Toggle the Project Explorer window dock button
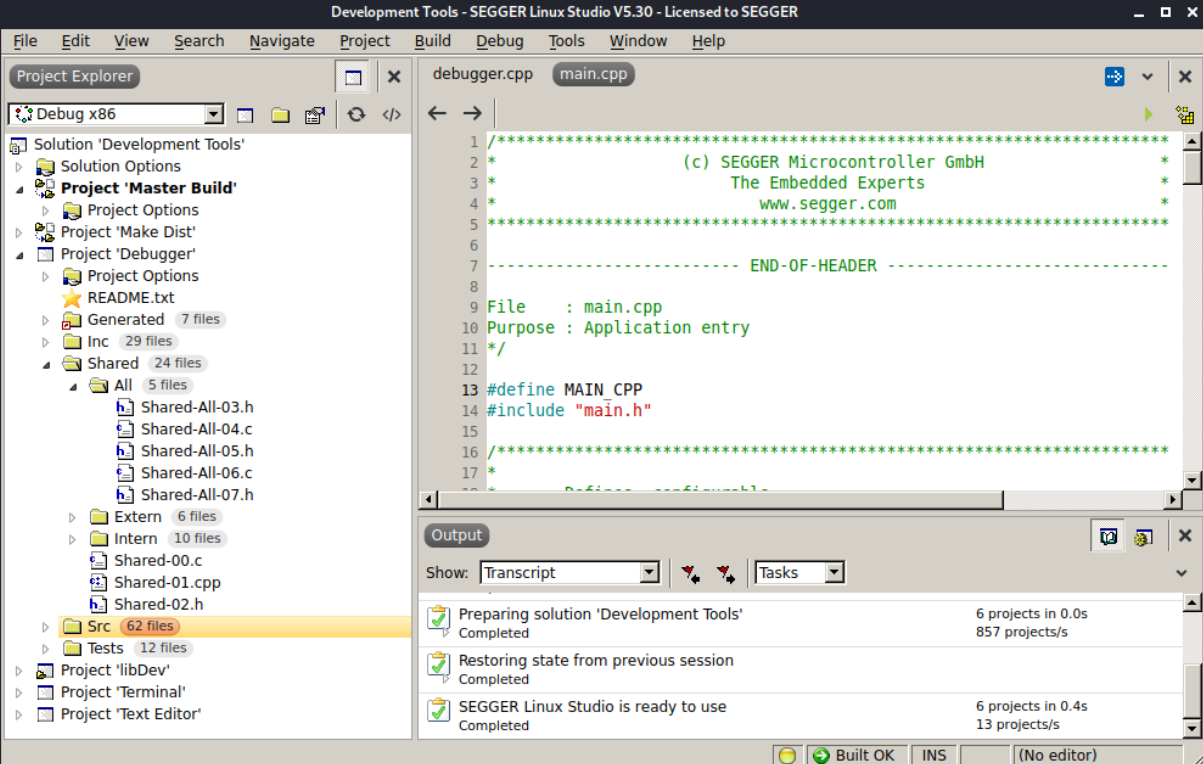Image resolution: width=1203 pixels, height=764 pixels. point(352,77)
